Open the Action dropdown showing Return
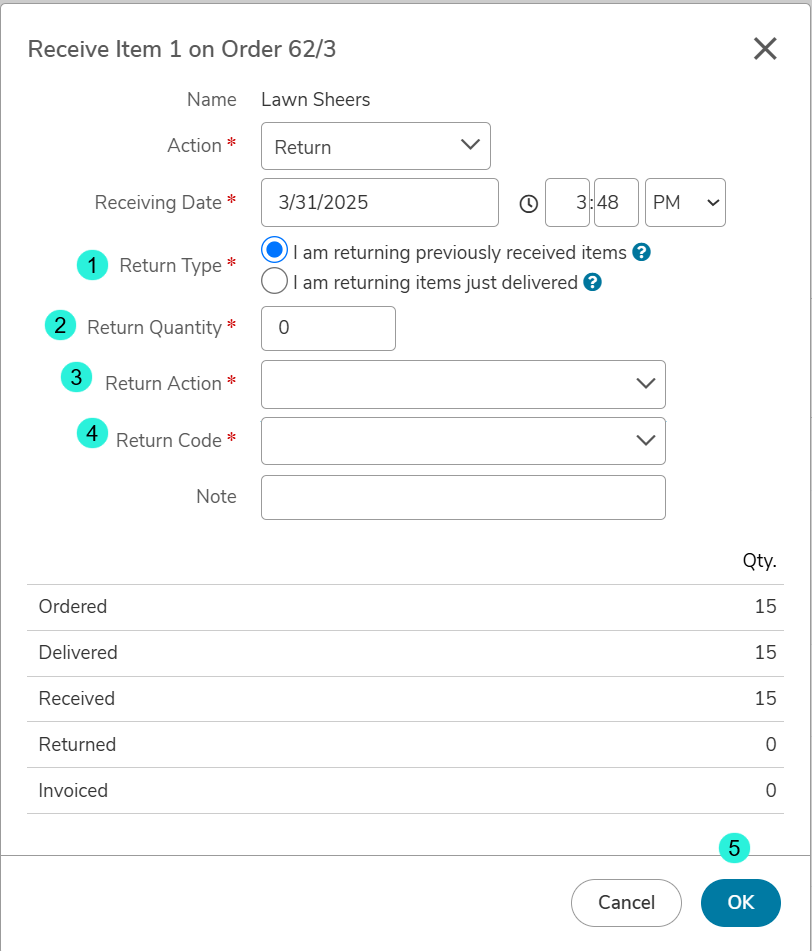The height and width of the screenshot is (951, 812). (376, 146)
